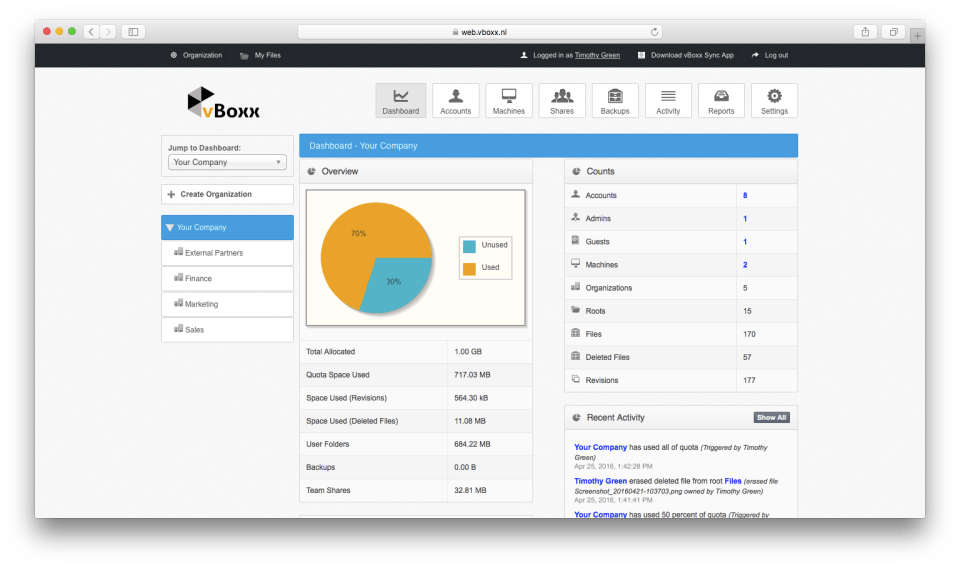Open the Dashboard section
Screen dimensions: 960x568
tap(400, 100)
